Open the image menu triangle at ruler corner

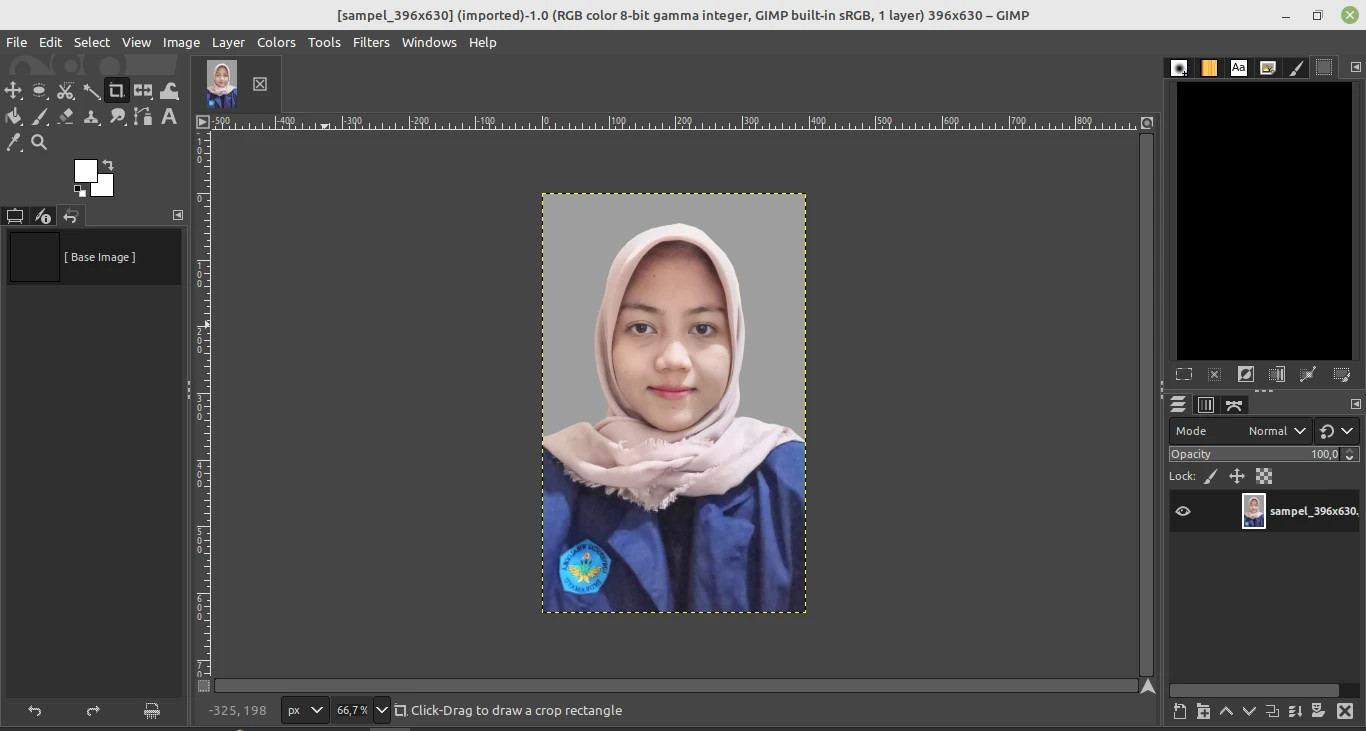coord(203,122)
